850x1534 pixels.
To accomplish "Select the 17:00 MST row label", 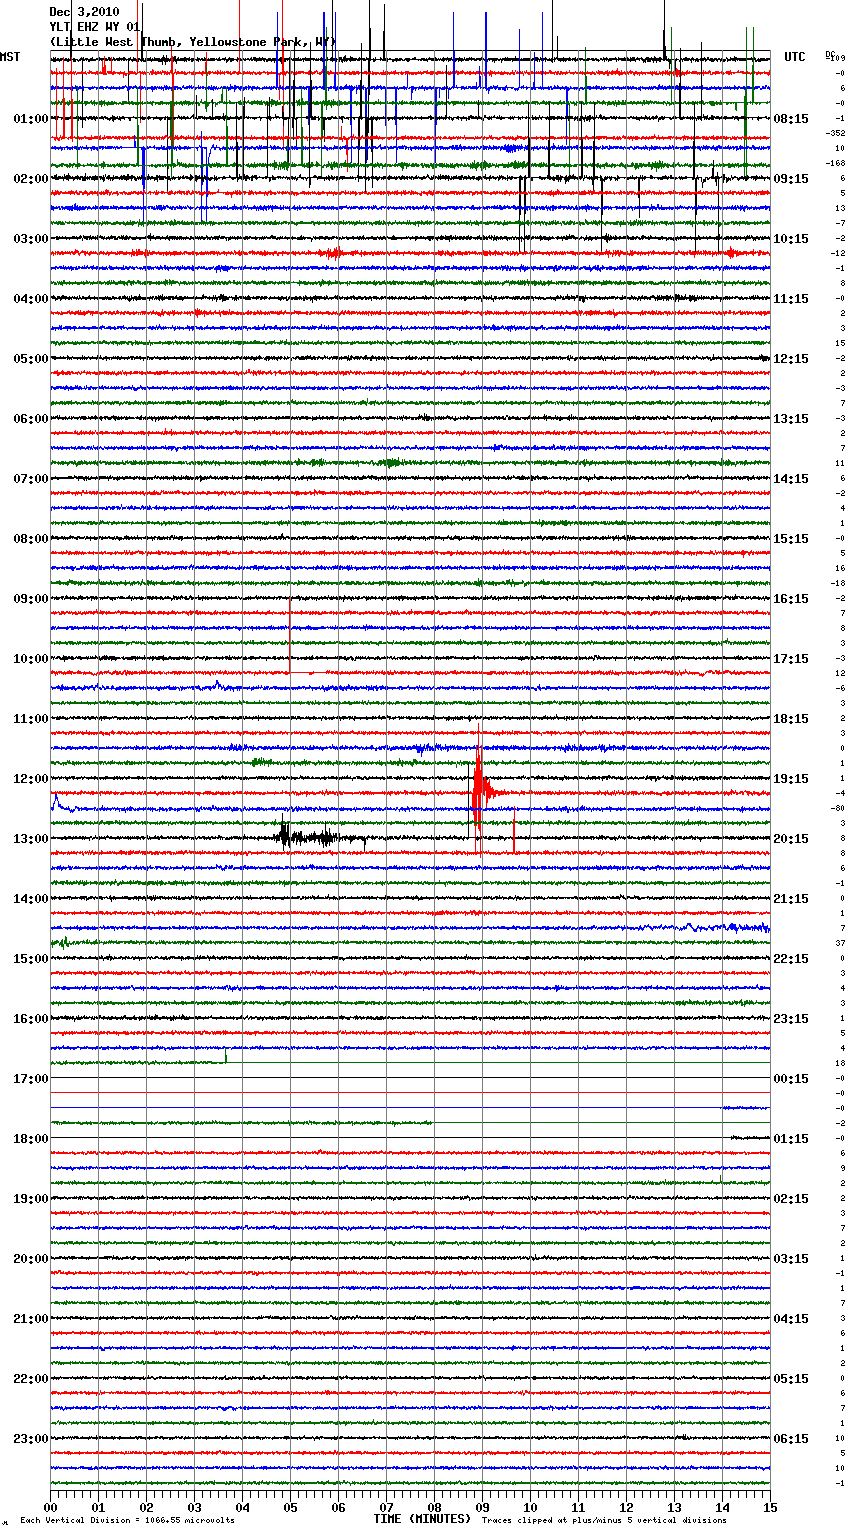I will pyautogui.click(x=31, y=1078).
